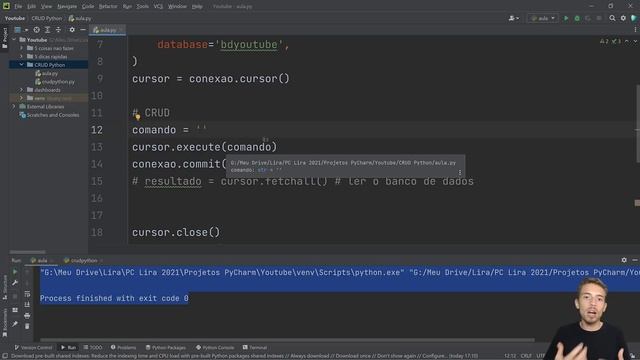640x360 pixels.
Task: Open the Python Packages tool window
Action: 166,347
